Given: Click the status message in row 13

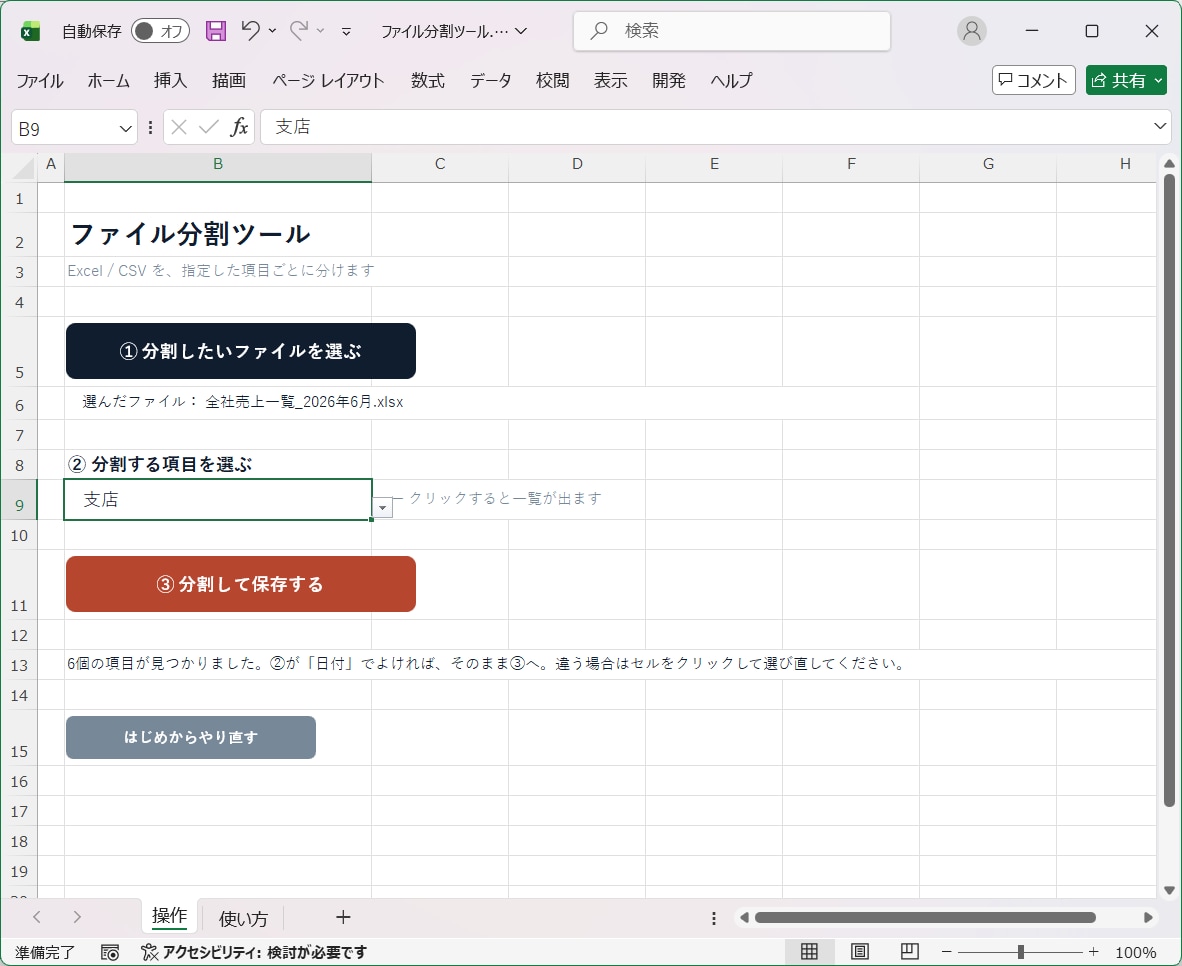Looking at the screenshot, I should pyautogui.click(x=486, y=664).
